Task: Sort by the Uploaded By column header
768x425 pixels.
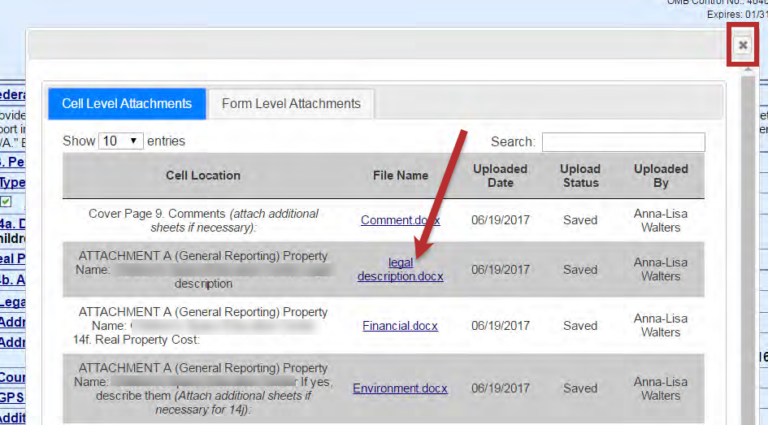Action: pos(660,175)
